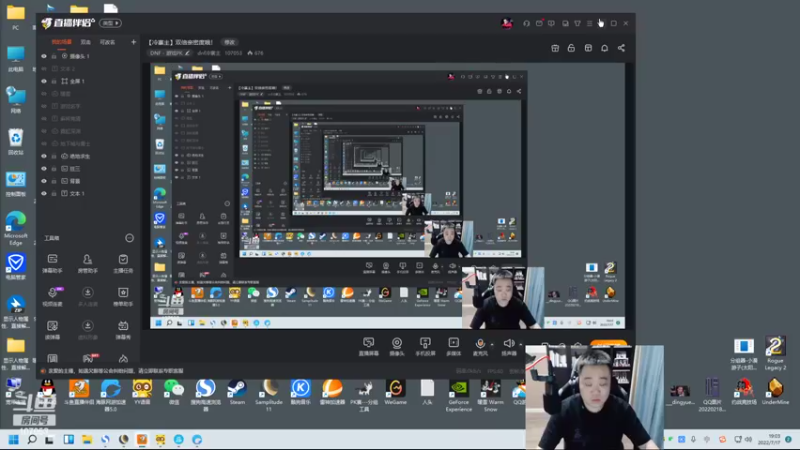Viewport: 800px width, 450px height.
Task: Open WeGame shortcut on the desktop
Action: coord(395,392)
